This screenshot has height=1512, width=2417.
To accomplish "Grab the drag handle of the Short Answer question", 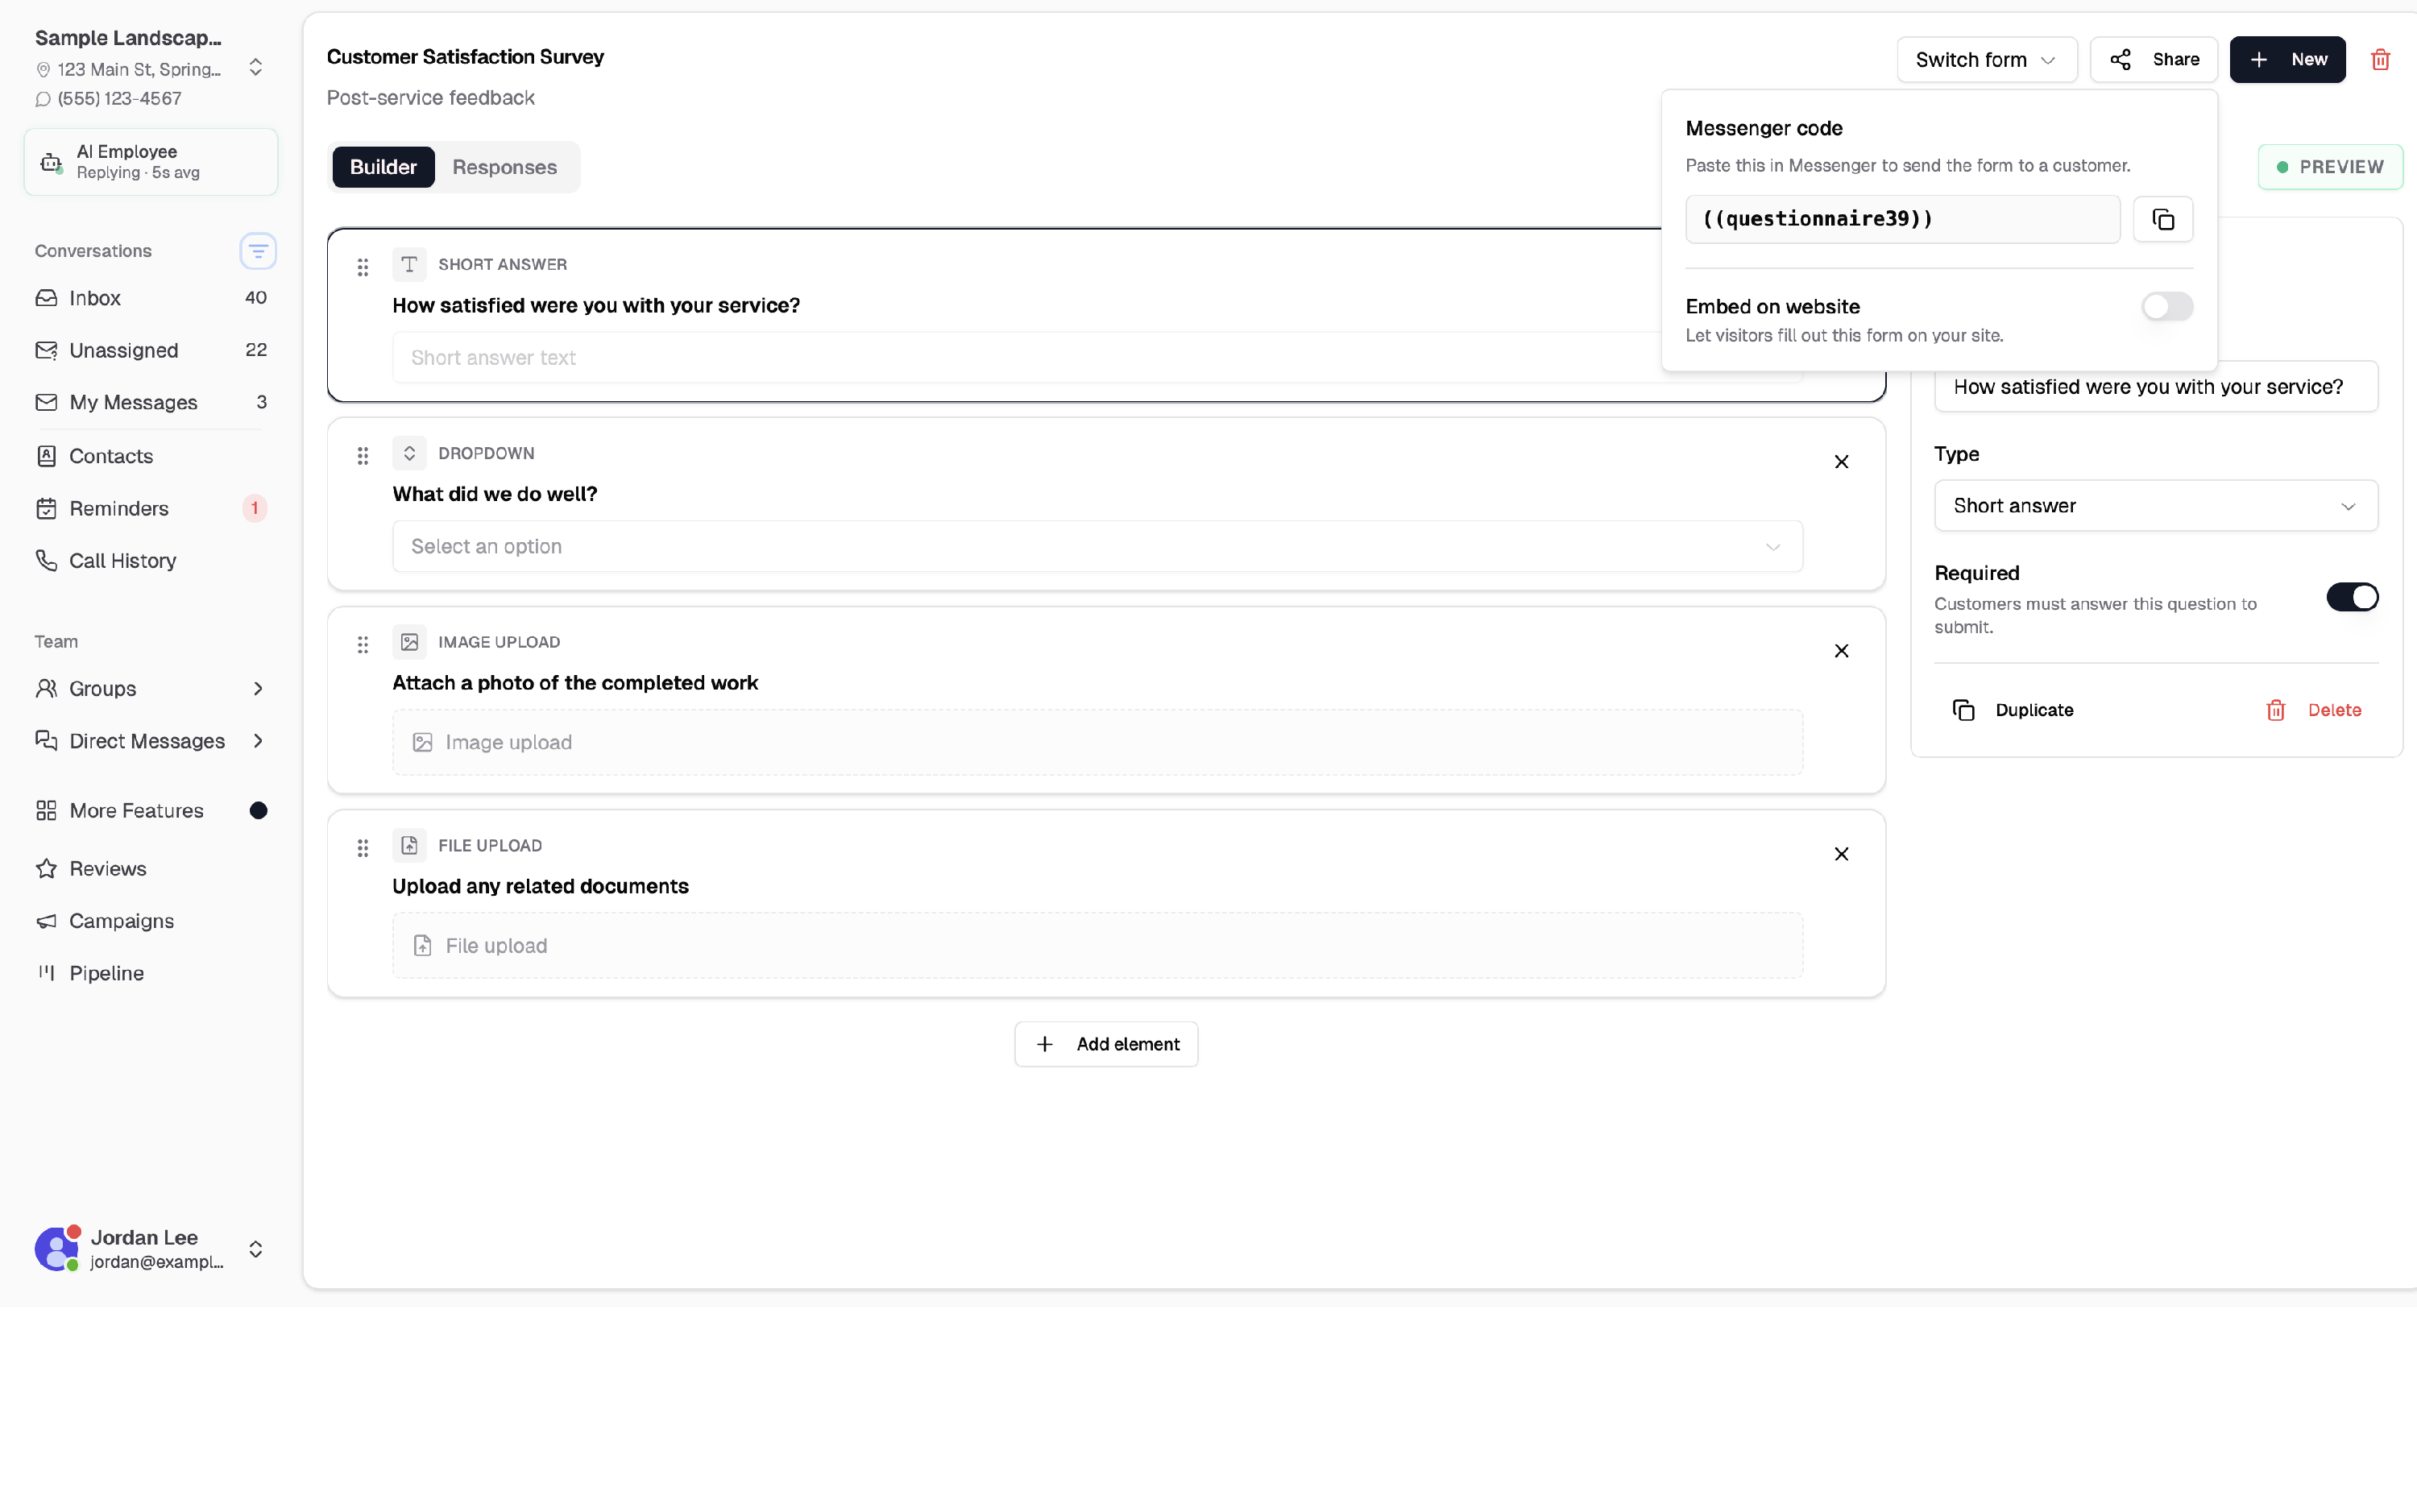I will tap(363, 267).
